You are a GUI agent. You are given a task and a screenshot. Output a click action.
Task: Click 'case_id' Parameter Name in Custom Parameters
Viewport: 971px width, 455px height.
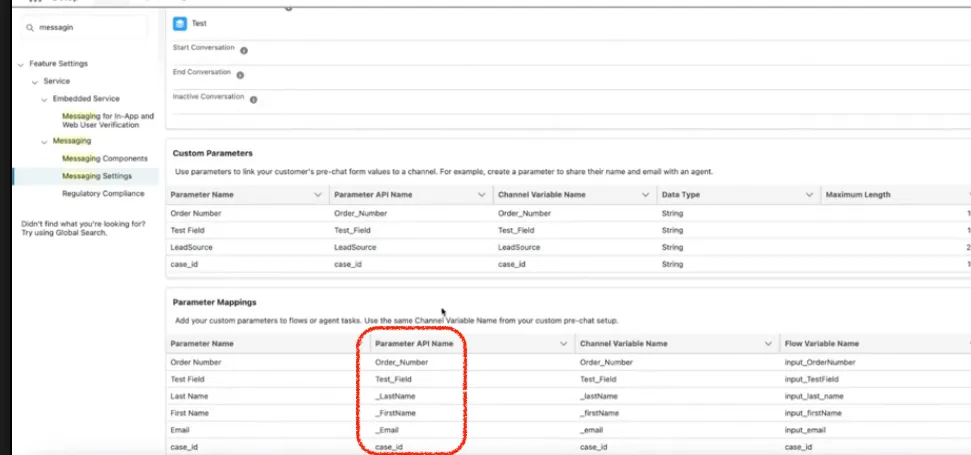pos(184,264)
